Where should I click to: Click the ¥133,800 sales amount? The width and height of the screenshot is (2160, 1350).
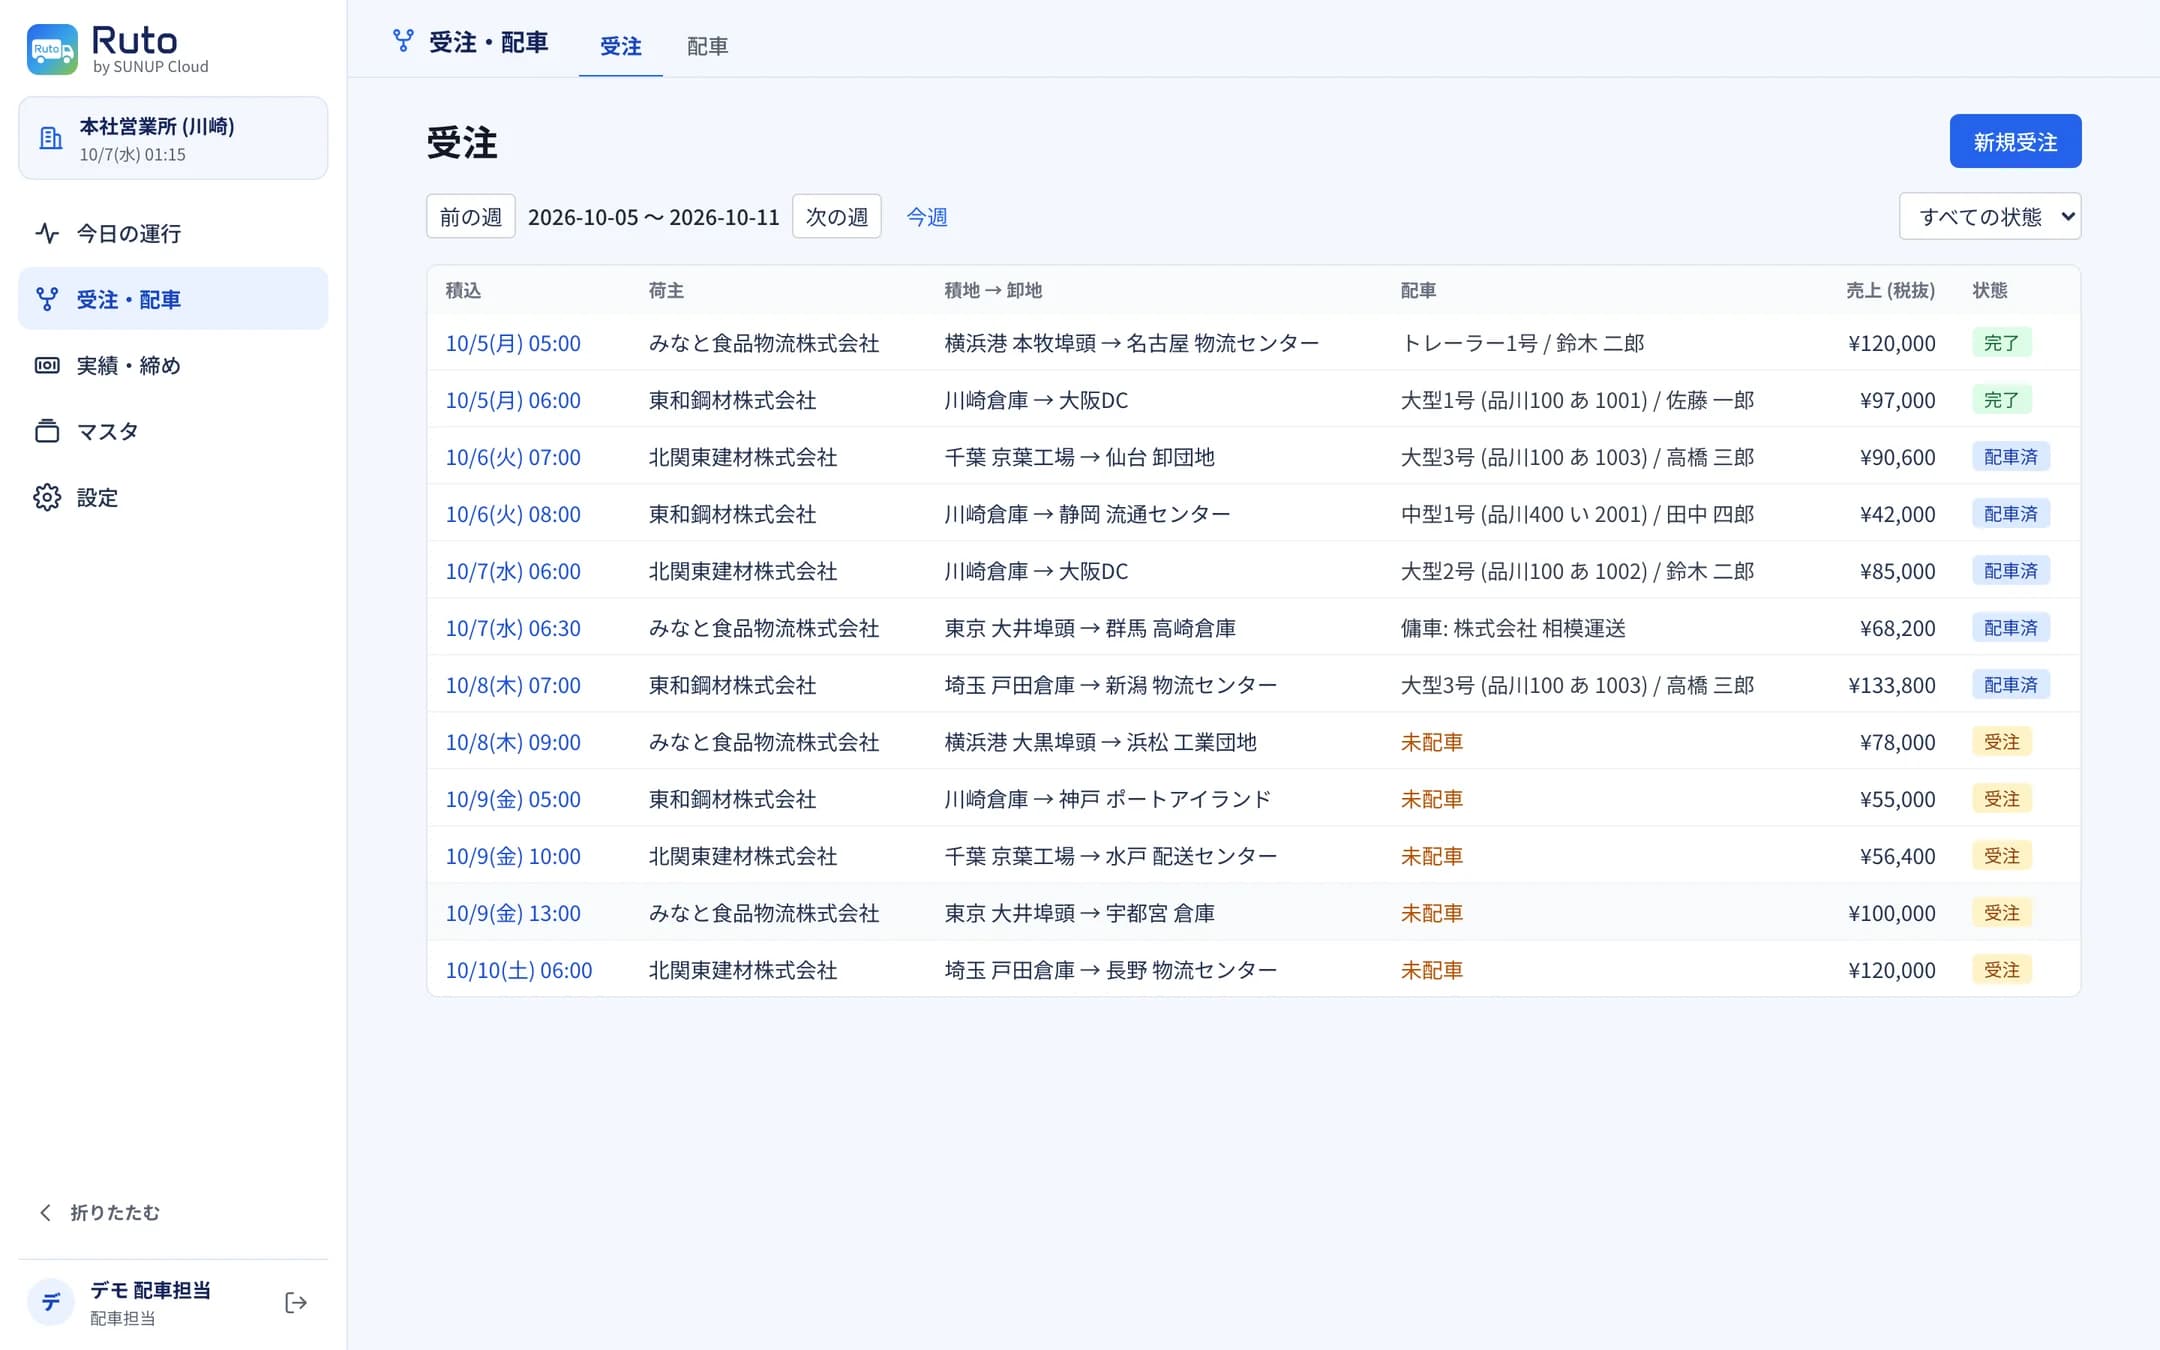(x=1891, y=685)
